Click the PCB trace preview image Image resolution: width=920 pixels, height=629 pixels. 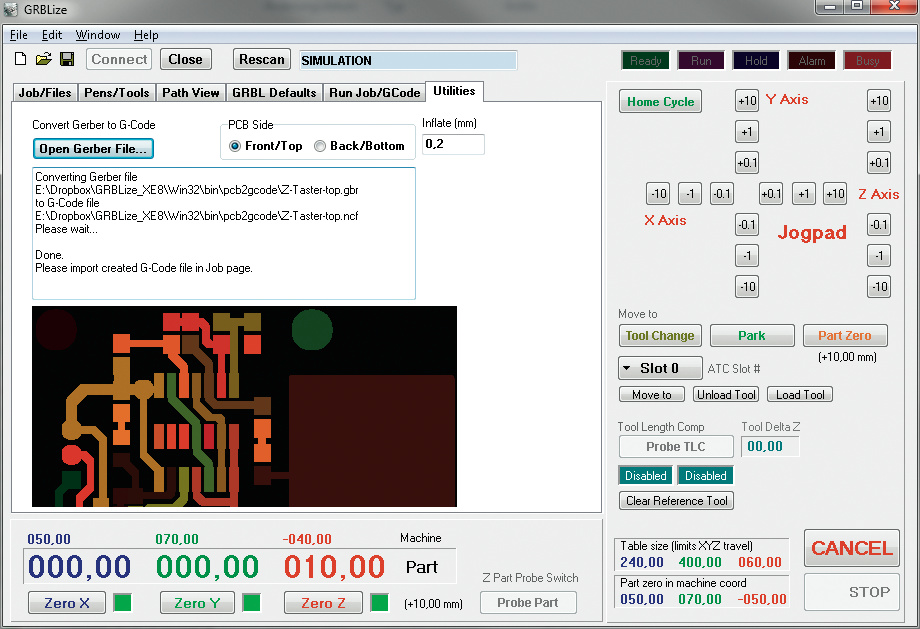point(244,406)
